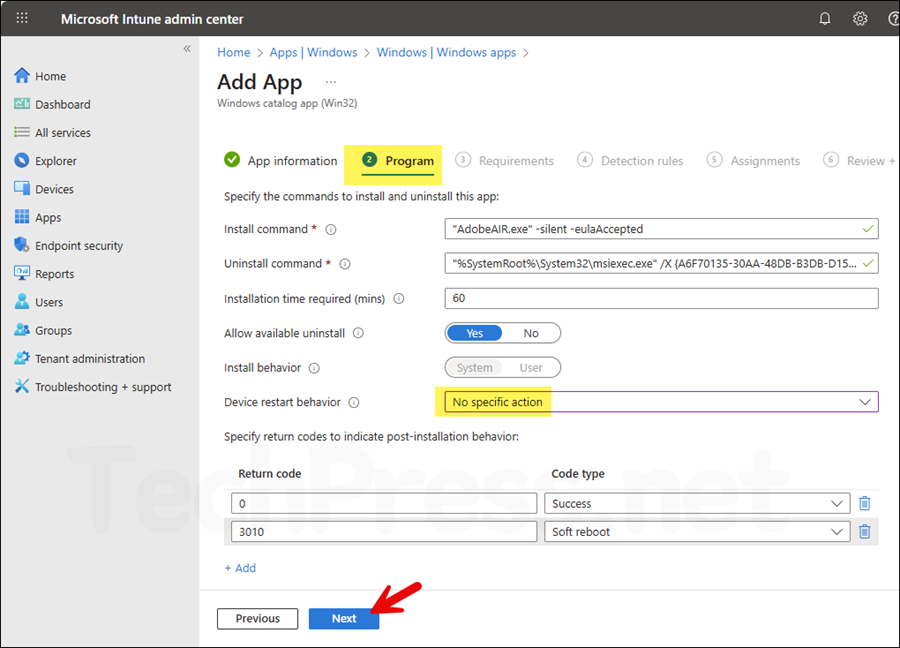This screenshot has height=648, width=900.
Task: Click the Groups icon in sidebar
Action: coord(22,330)
